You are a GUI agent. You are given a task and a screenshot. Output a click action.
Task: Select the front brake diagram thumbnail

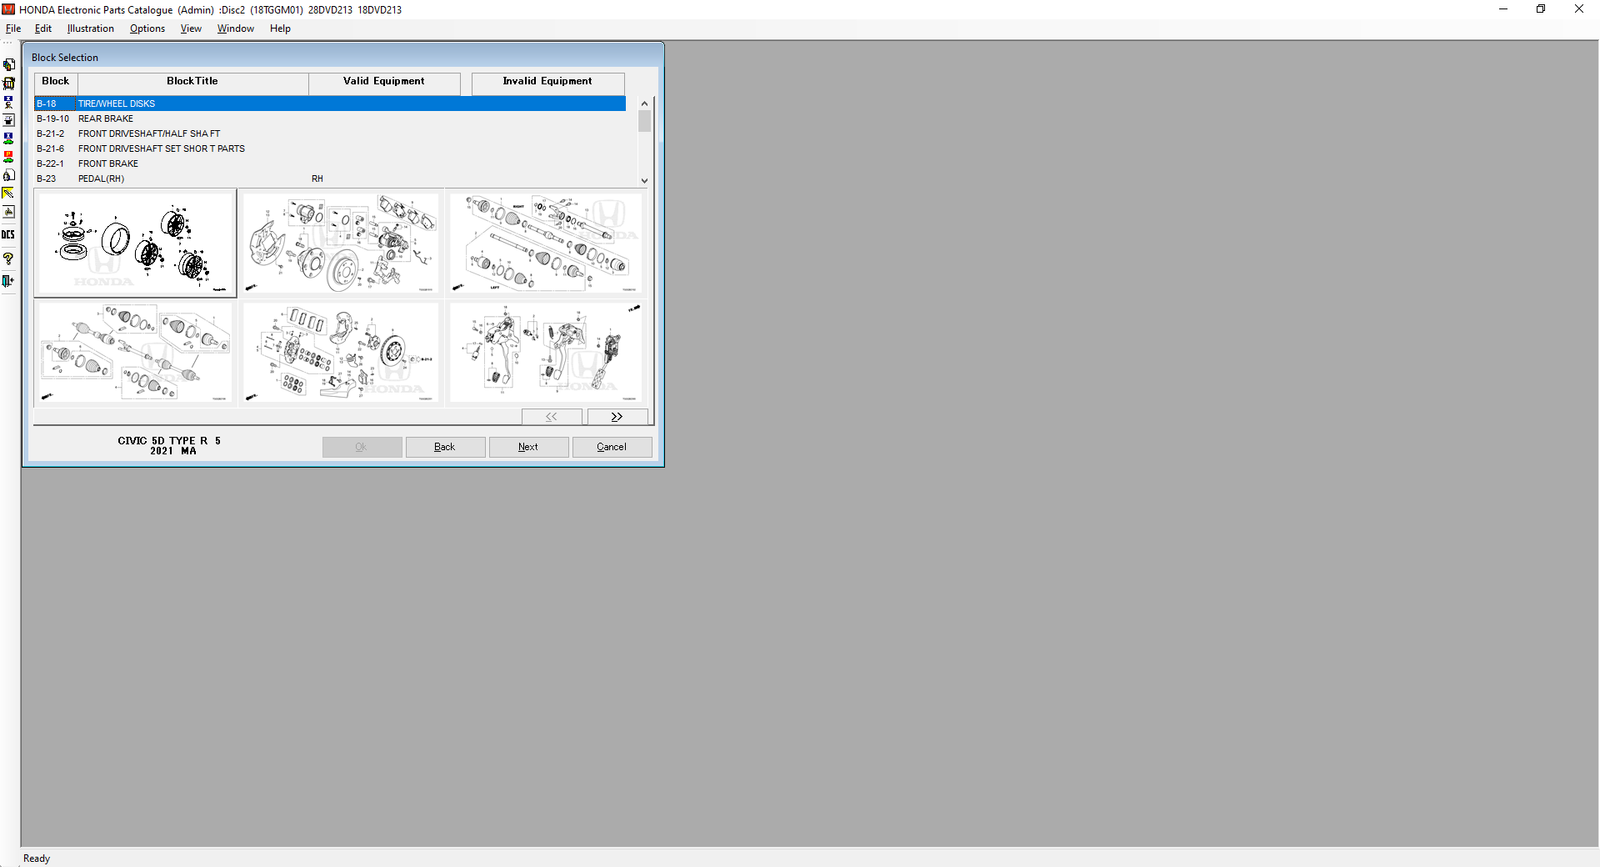pos(341,352)
